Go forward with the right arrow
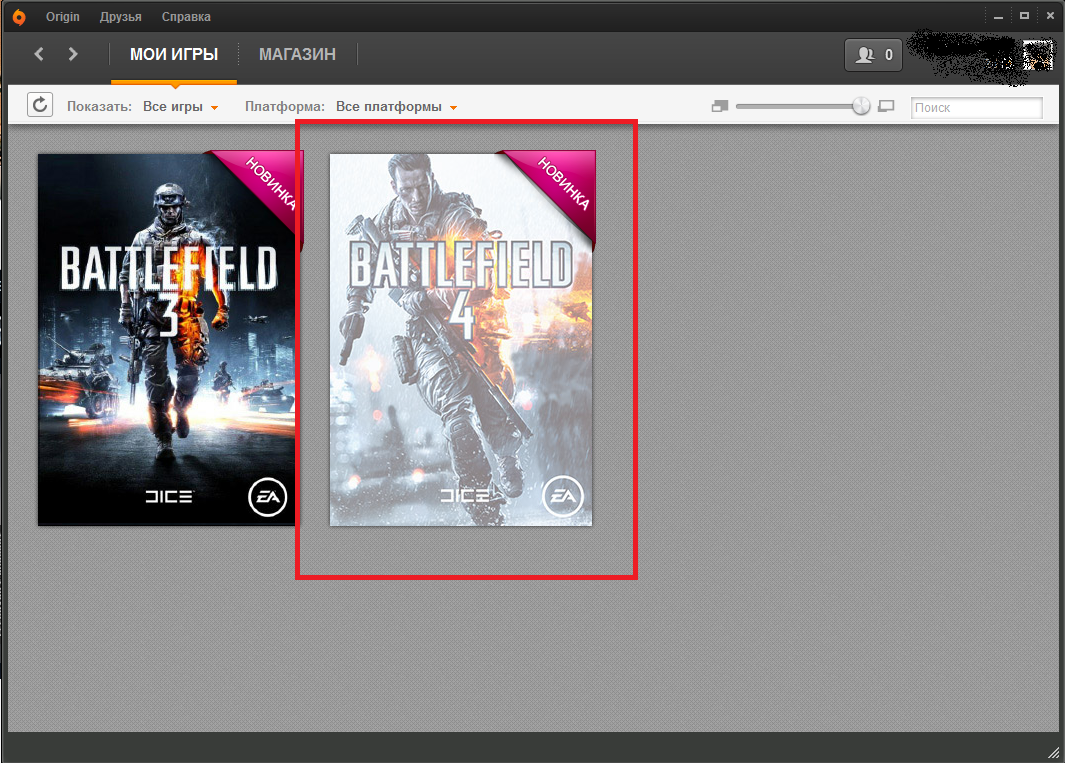Viewport: 1065px width, 768px height. (73, 54)
